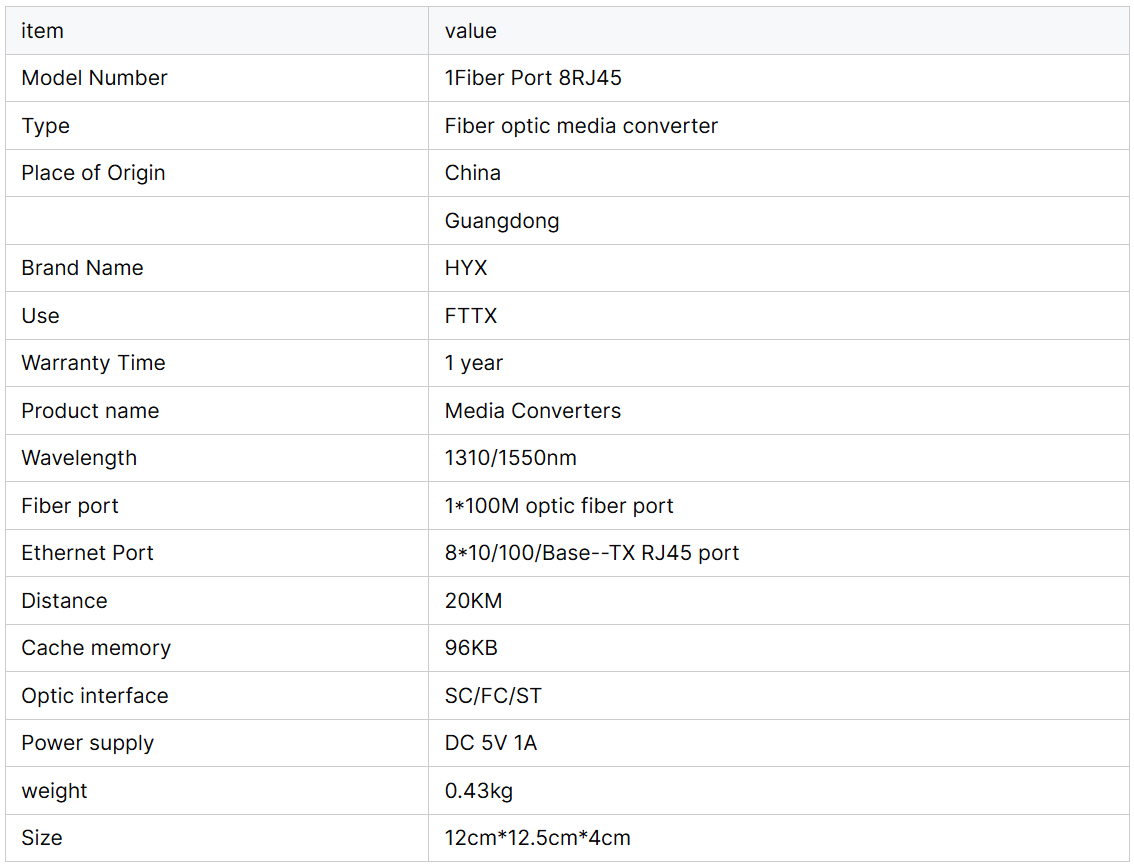Viewport: 1134px width, 866px height.
Task: Click the 'value' column header
Action: 470,31
